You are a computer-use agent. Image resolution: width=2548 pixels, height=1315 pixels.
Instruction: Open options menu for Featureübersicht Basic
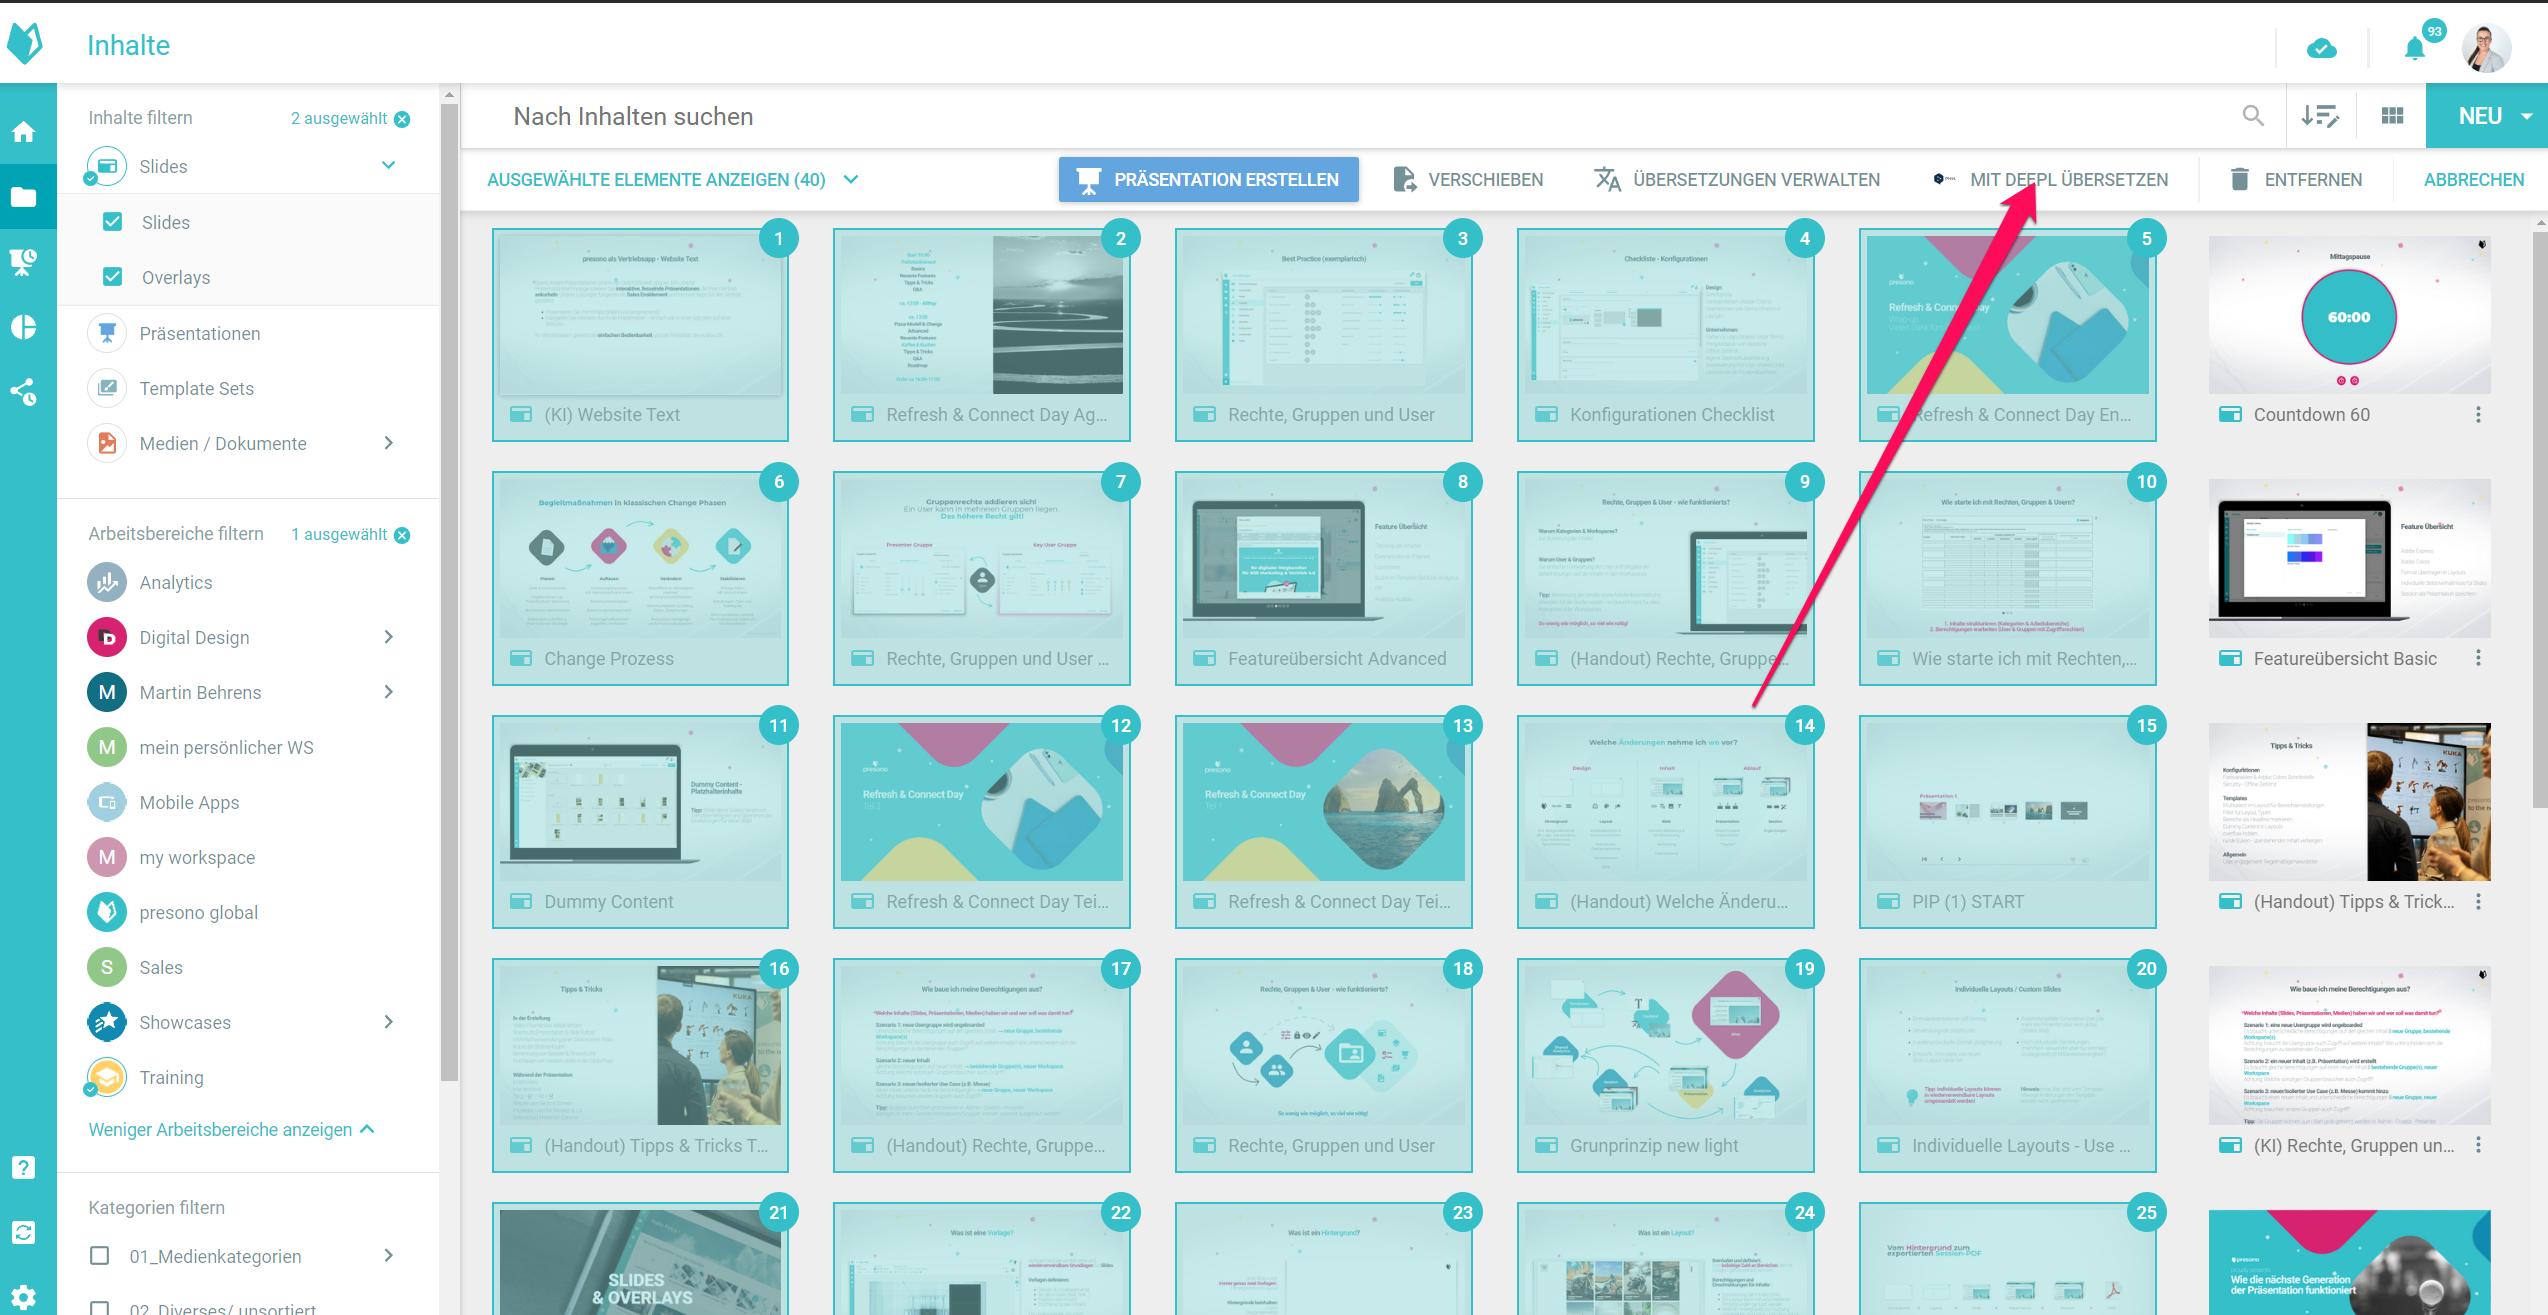pyautogui.click(x=2478, y=658)
